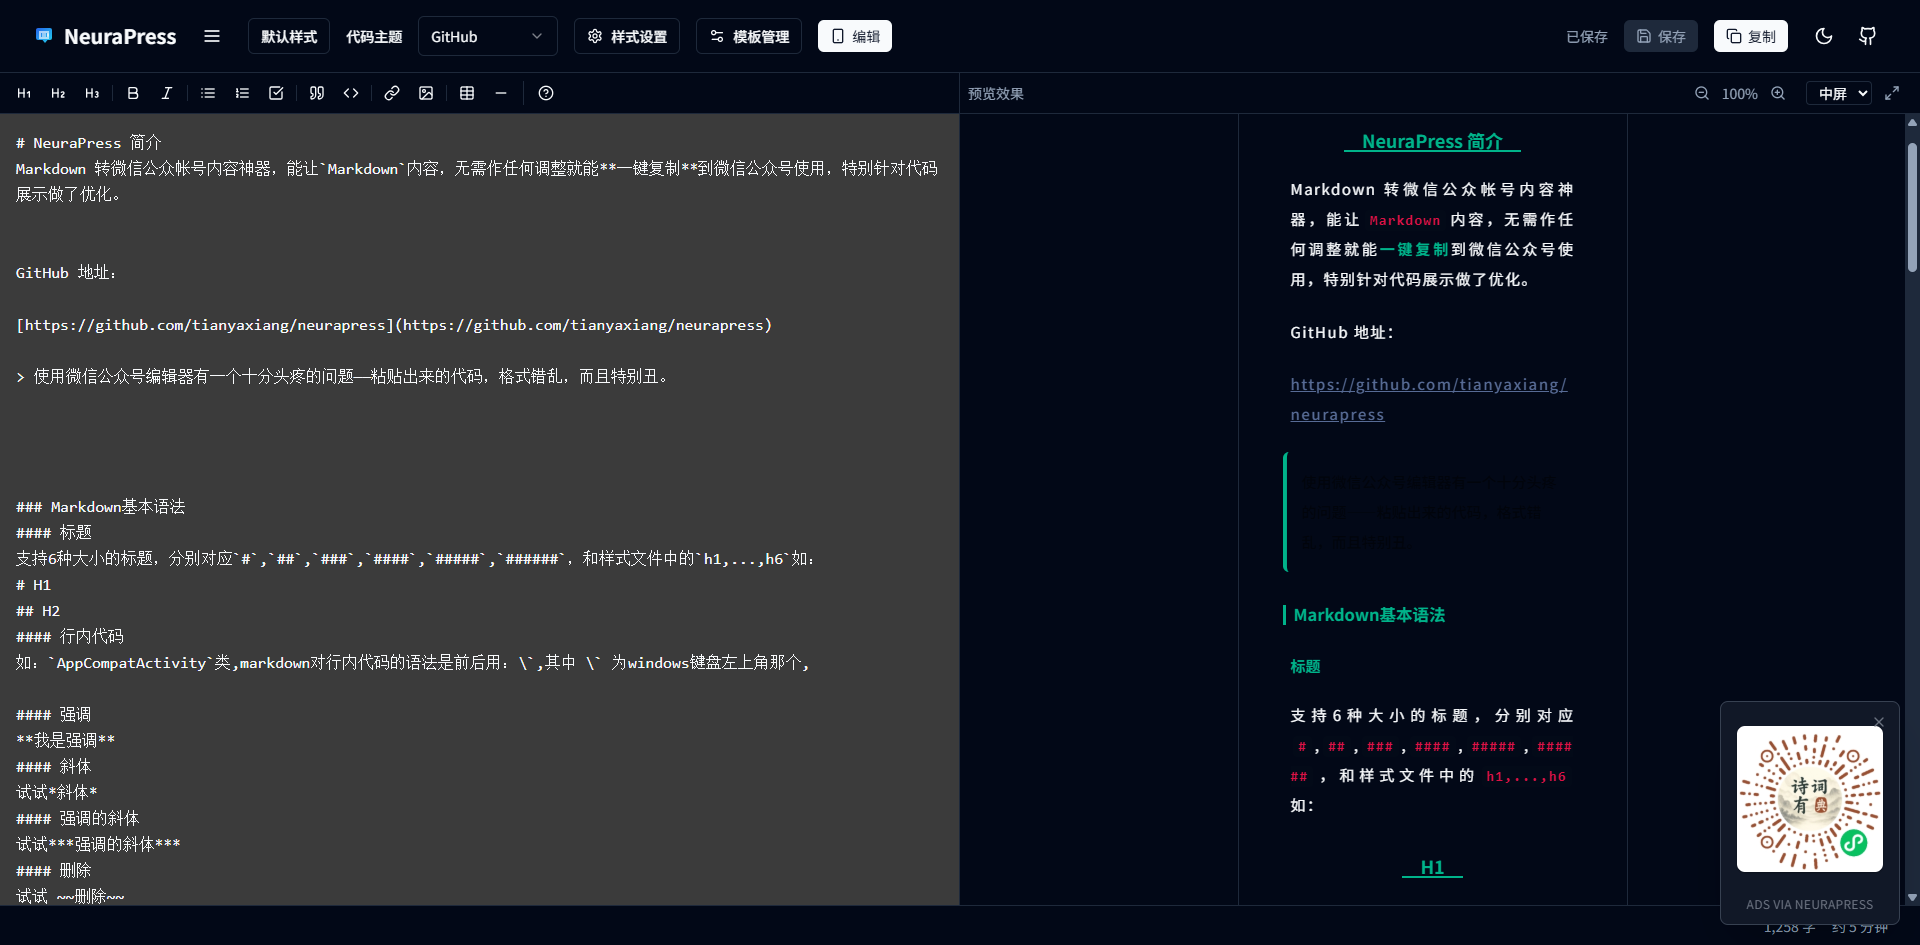1920x945 pixels.
Task: Click the 标题 subheading in preview
Action: [1305, 666]
